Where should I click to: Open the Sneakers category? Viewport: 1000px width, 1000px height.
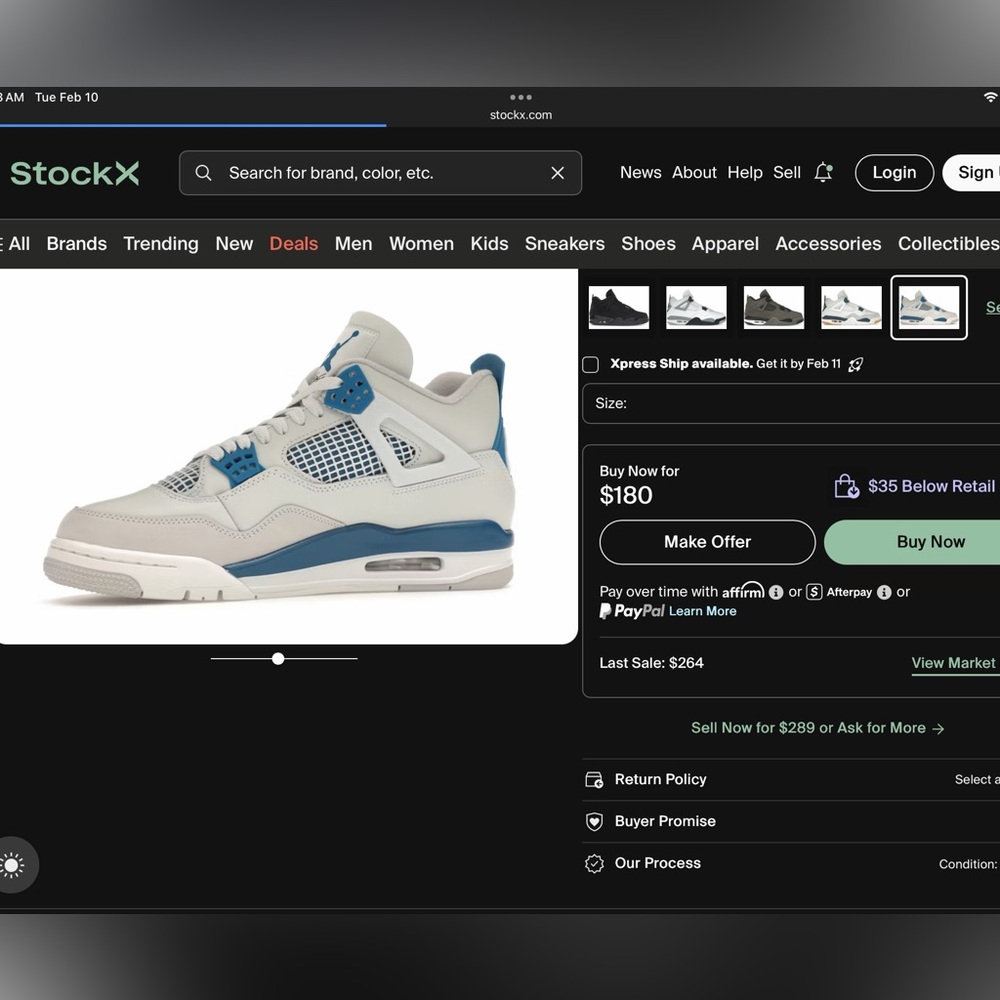pos(564,244)
